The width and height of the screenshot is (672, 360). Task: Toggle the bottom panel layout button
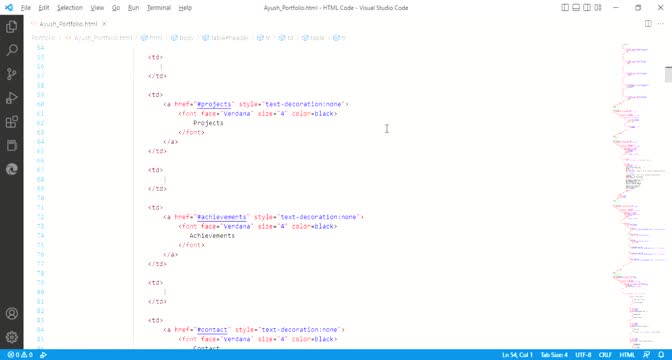(576, 8)
